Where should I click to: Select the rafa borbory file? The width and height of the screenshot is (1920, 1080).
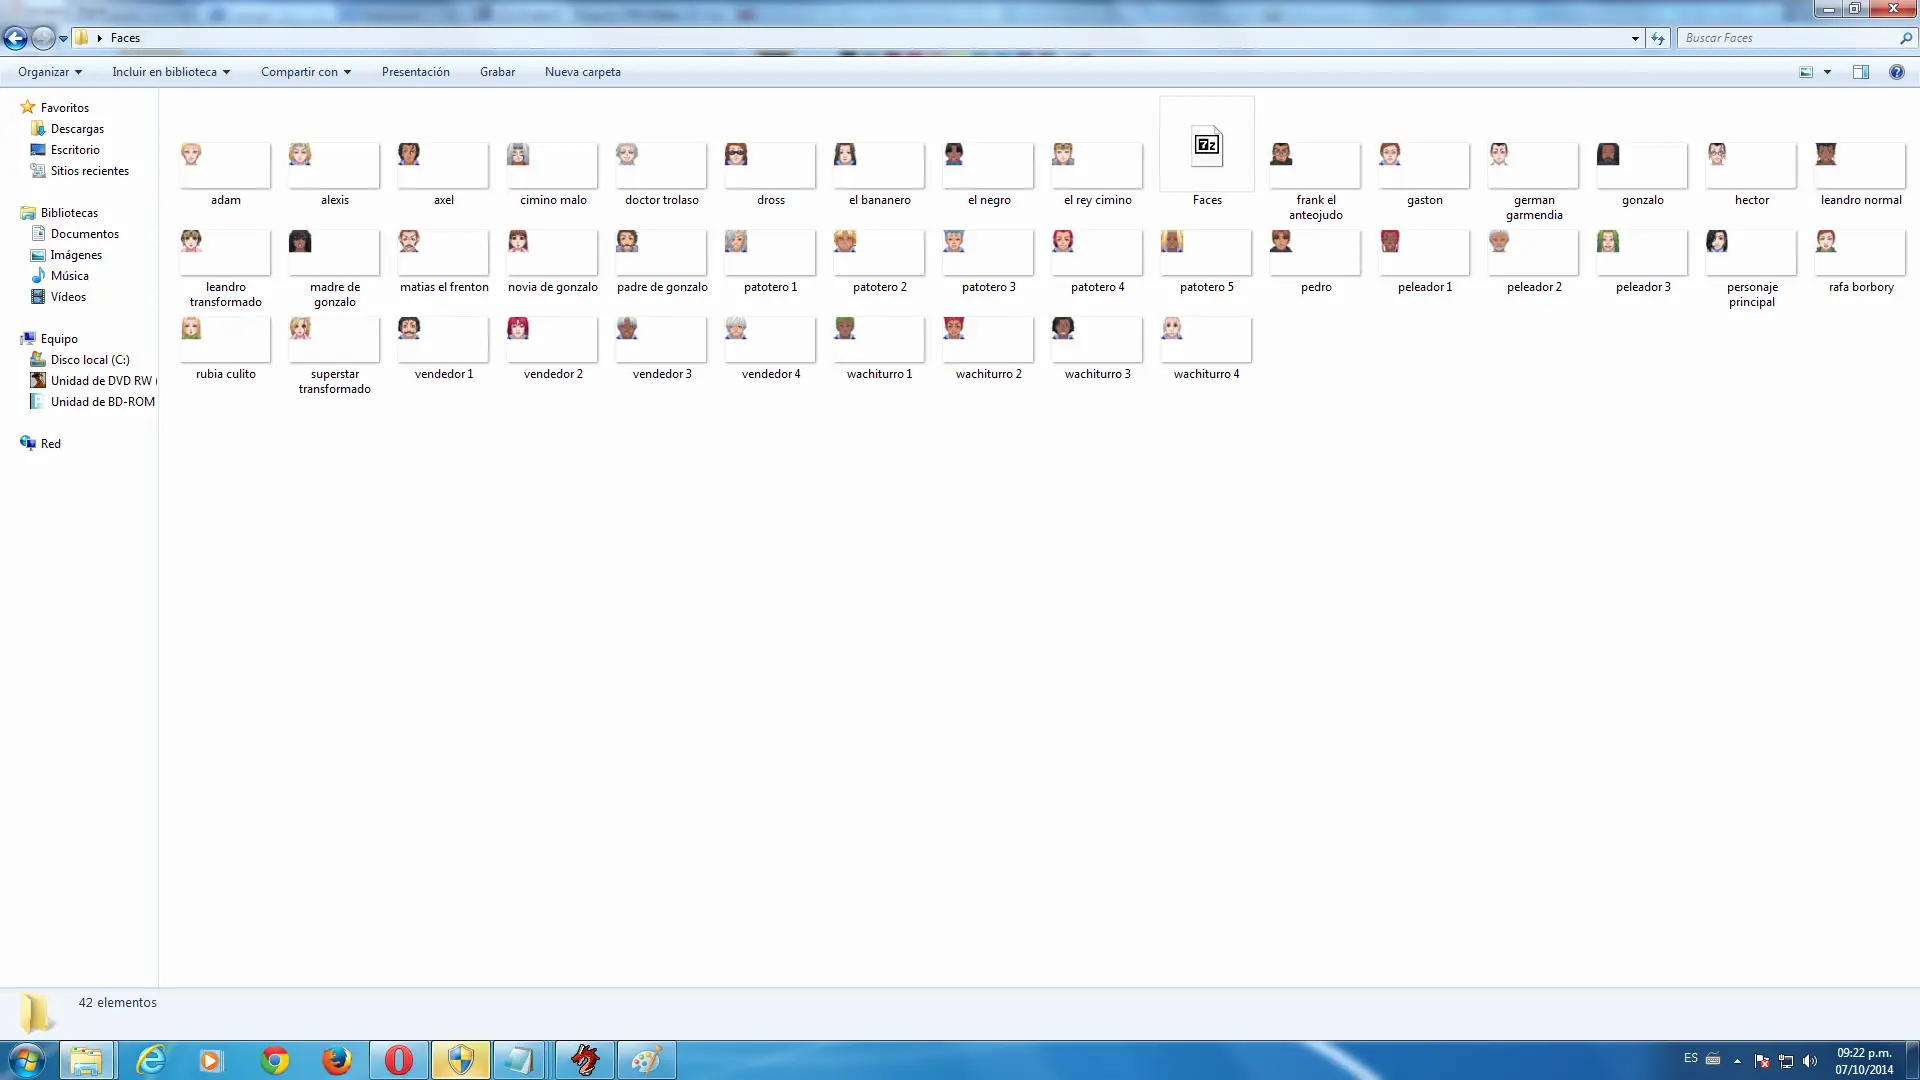(x=1861, y=253)
